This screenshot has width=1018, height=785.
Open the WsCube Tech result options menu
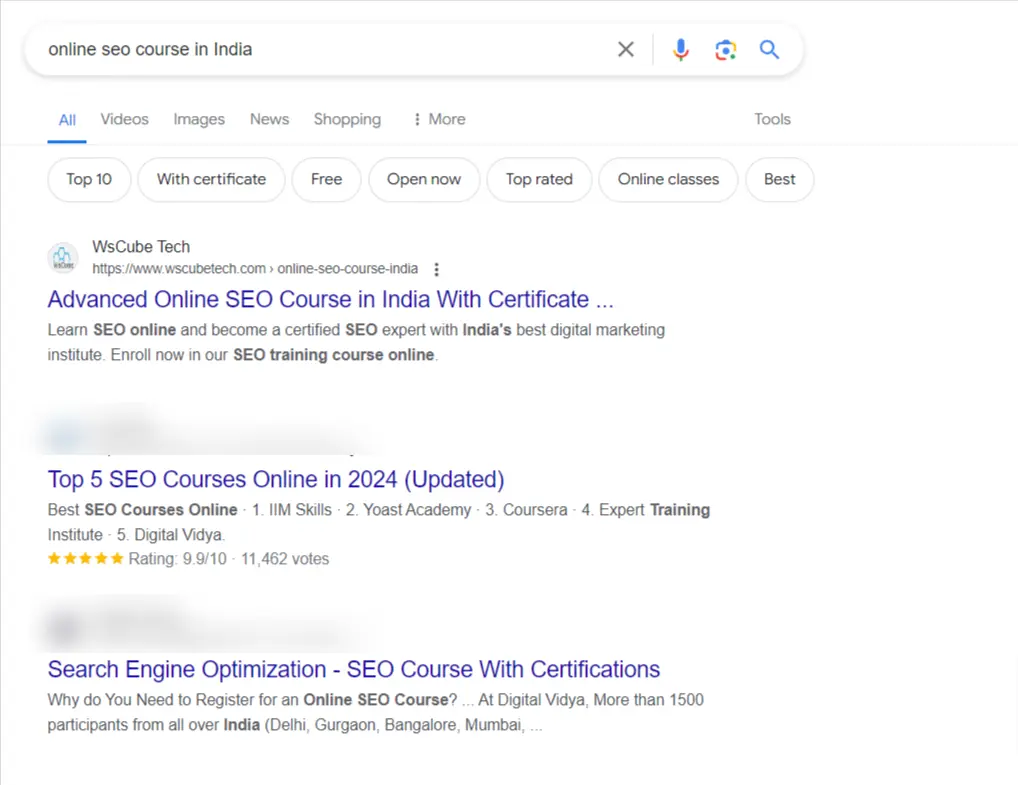436,269
